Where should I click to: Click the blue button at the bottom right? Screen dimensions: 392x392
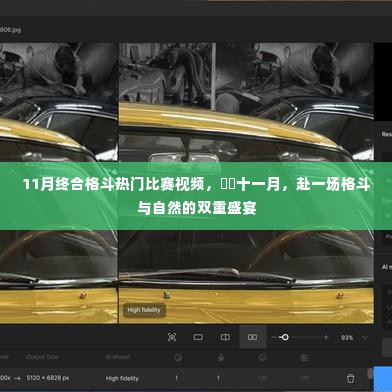pos(383,379)
